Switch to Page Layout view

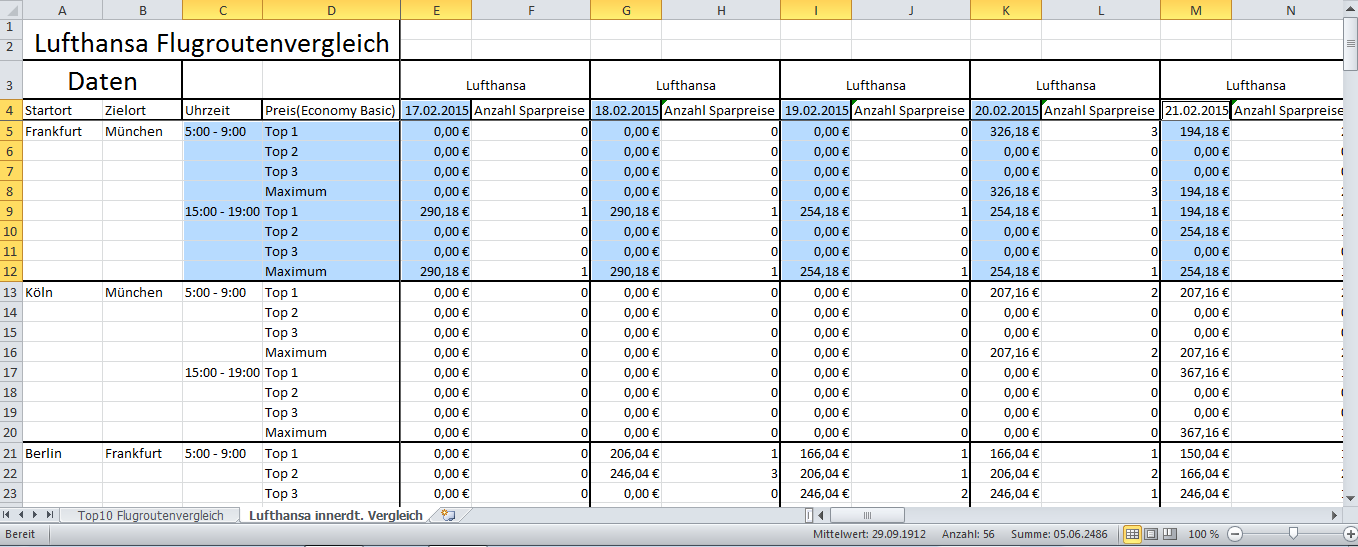pos(1151,534)
